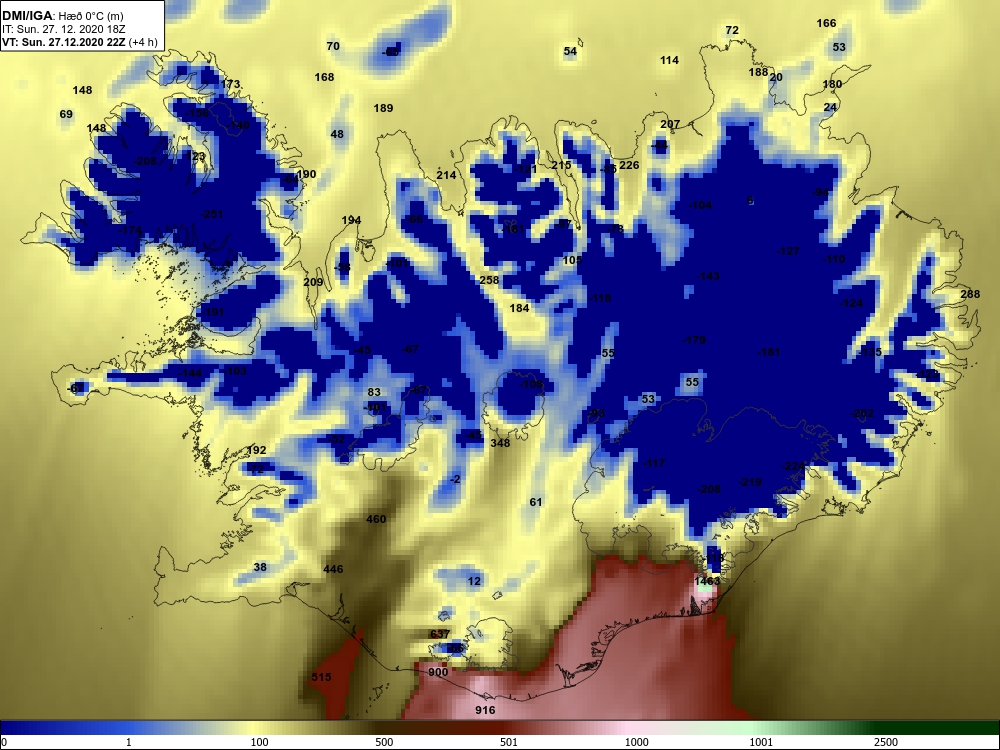Select the 70 map value
Screen dimensions: 1000x750
tap(333, 46)
